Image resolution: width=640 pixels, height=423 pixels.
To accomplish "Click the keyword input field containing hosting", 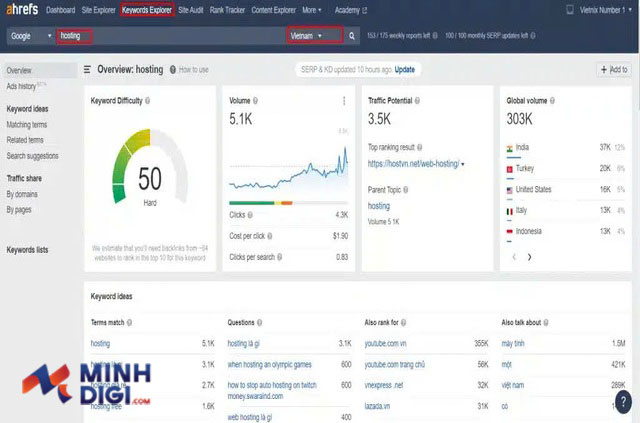I will [x=171, y=36].
